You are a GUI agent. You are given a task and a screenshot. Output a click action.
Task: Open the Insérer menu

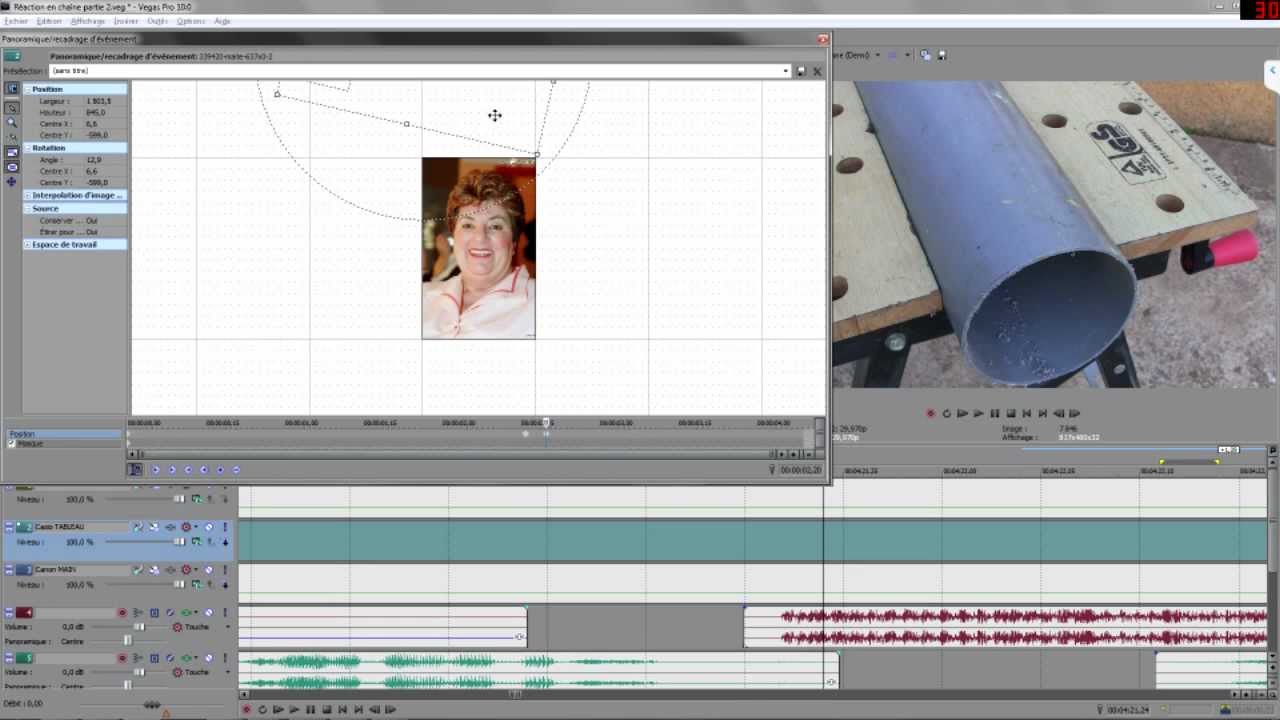point(126,21)
